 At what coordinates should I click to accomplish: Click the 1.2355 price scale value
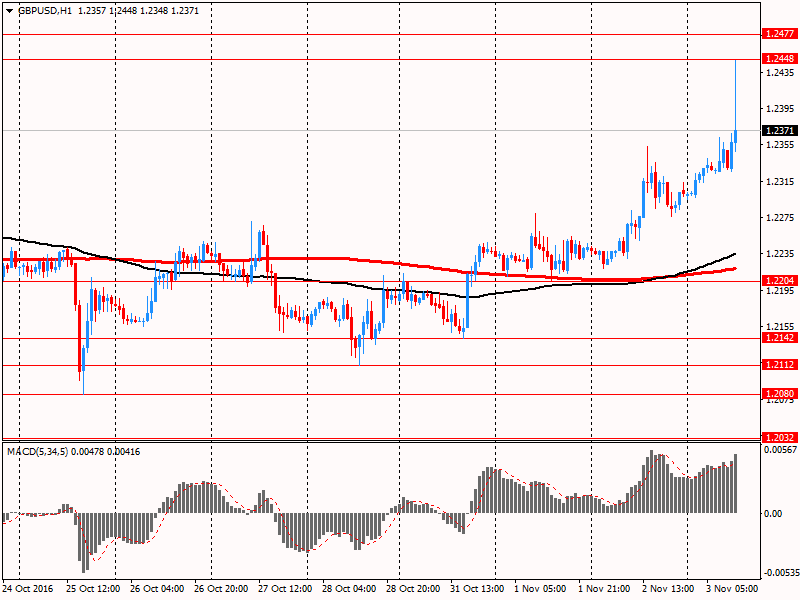(x=780, y=145)
